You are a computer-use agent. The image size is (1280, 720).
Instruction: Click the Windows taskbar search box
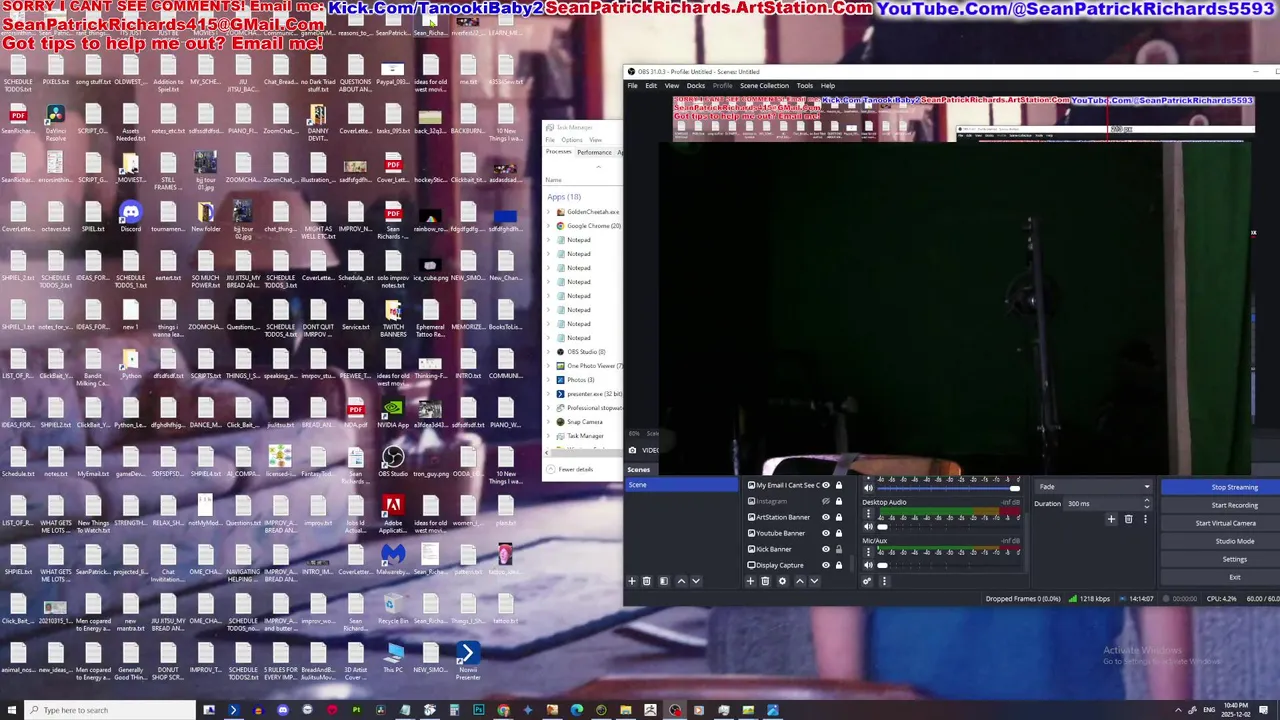pos(112,710)
